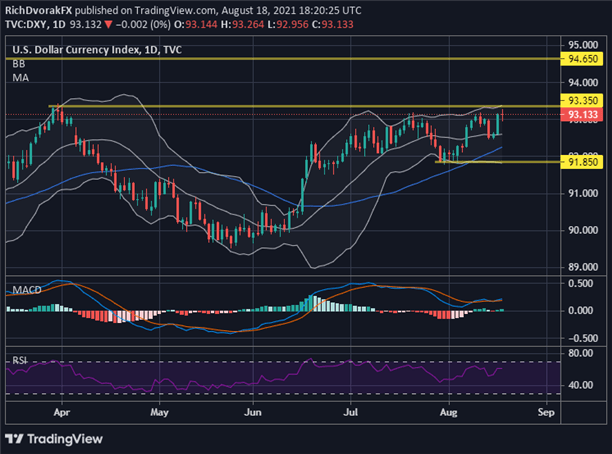Screen dimensions: 612x454
Task: Click the 95.000 price axis value
Action: 583,45
